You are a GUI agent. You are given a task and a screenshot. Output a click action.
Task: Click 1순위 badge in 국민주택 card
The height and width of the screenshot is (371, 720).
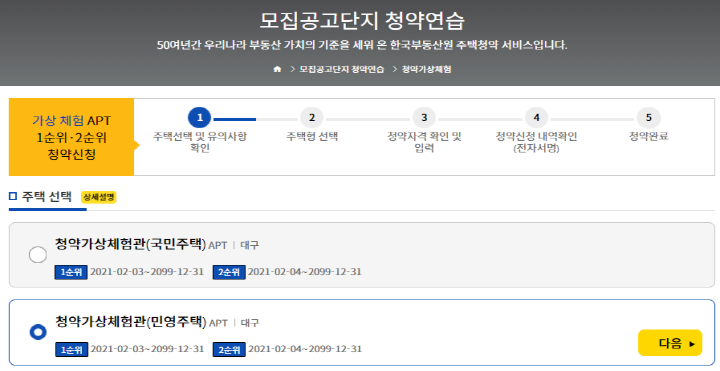[x=71, y=272]
